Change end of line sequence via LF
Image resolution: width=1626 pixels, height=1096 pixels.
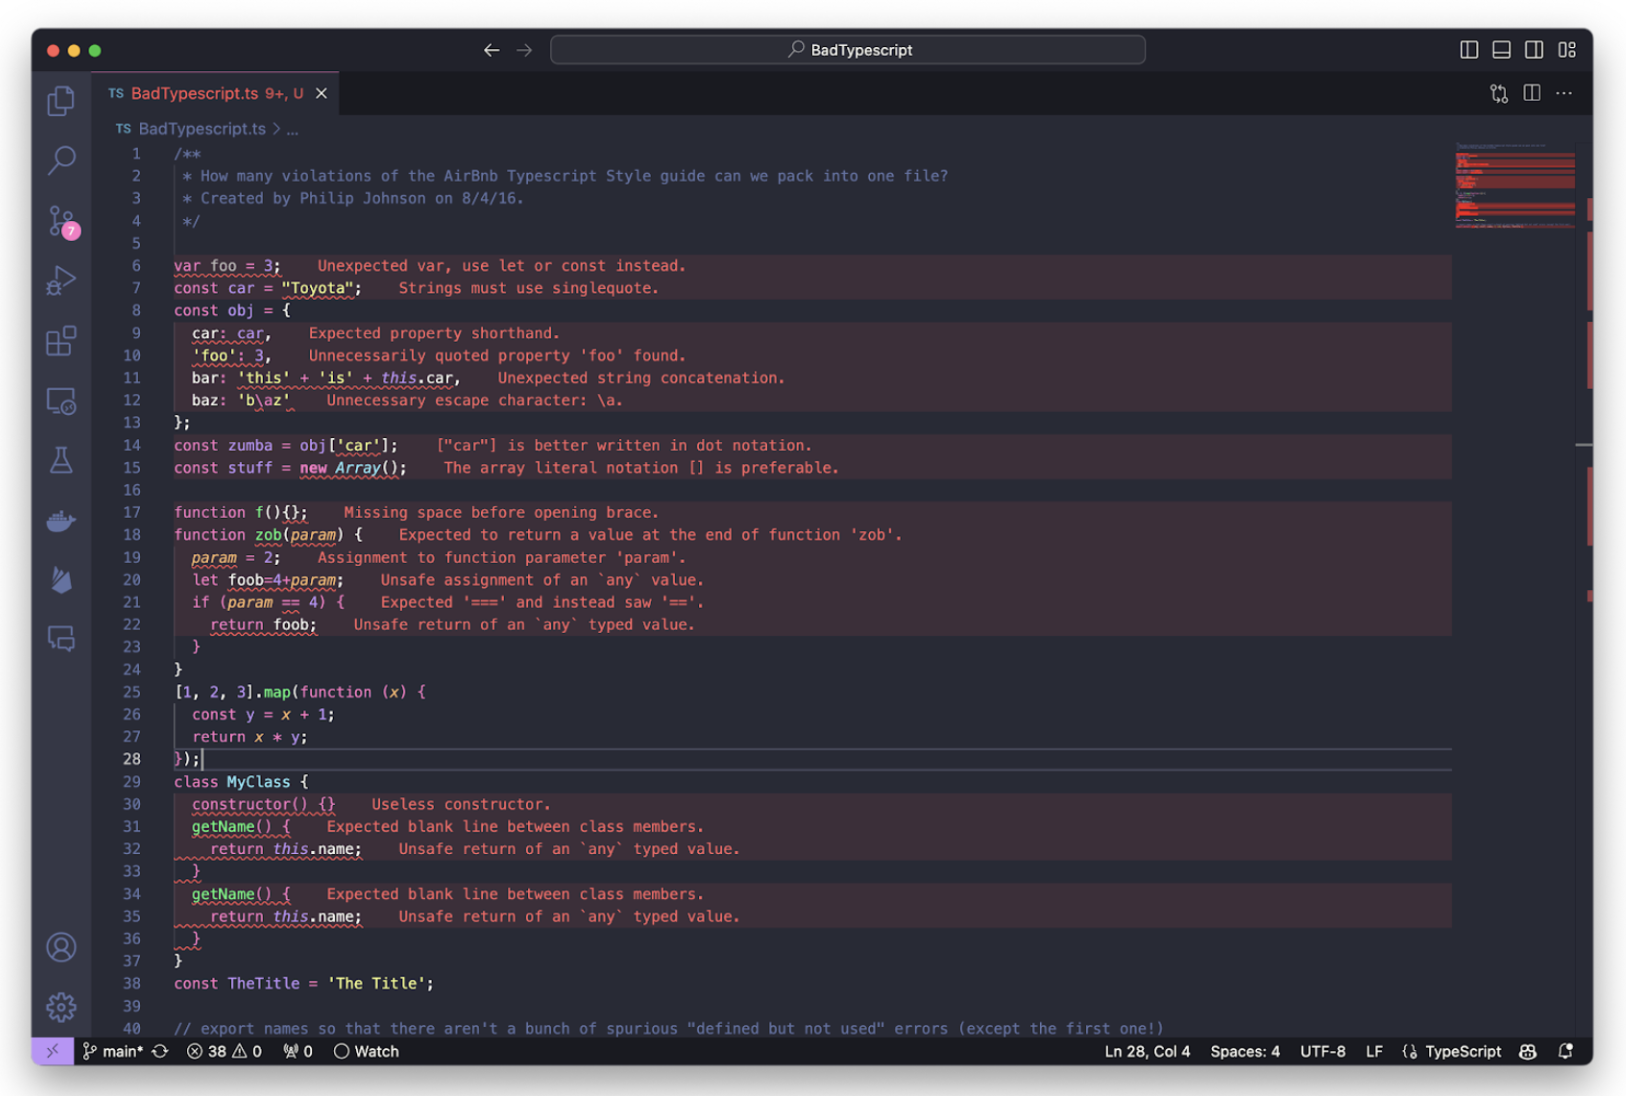click(1374, 1051)
